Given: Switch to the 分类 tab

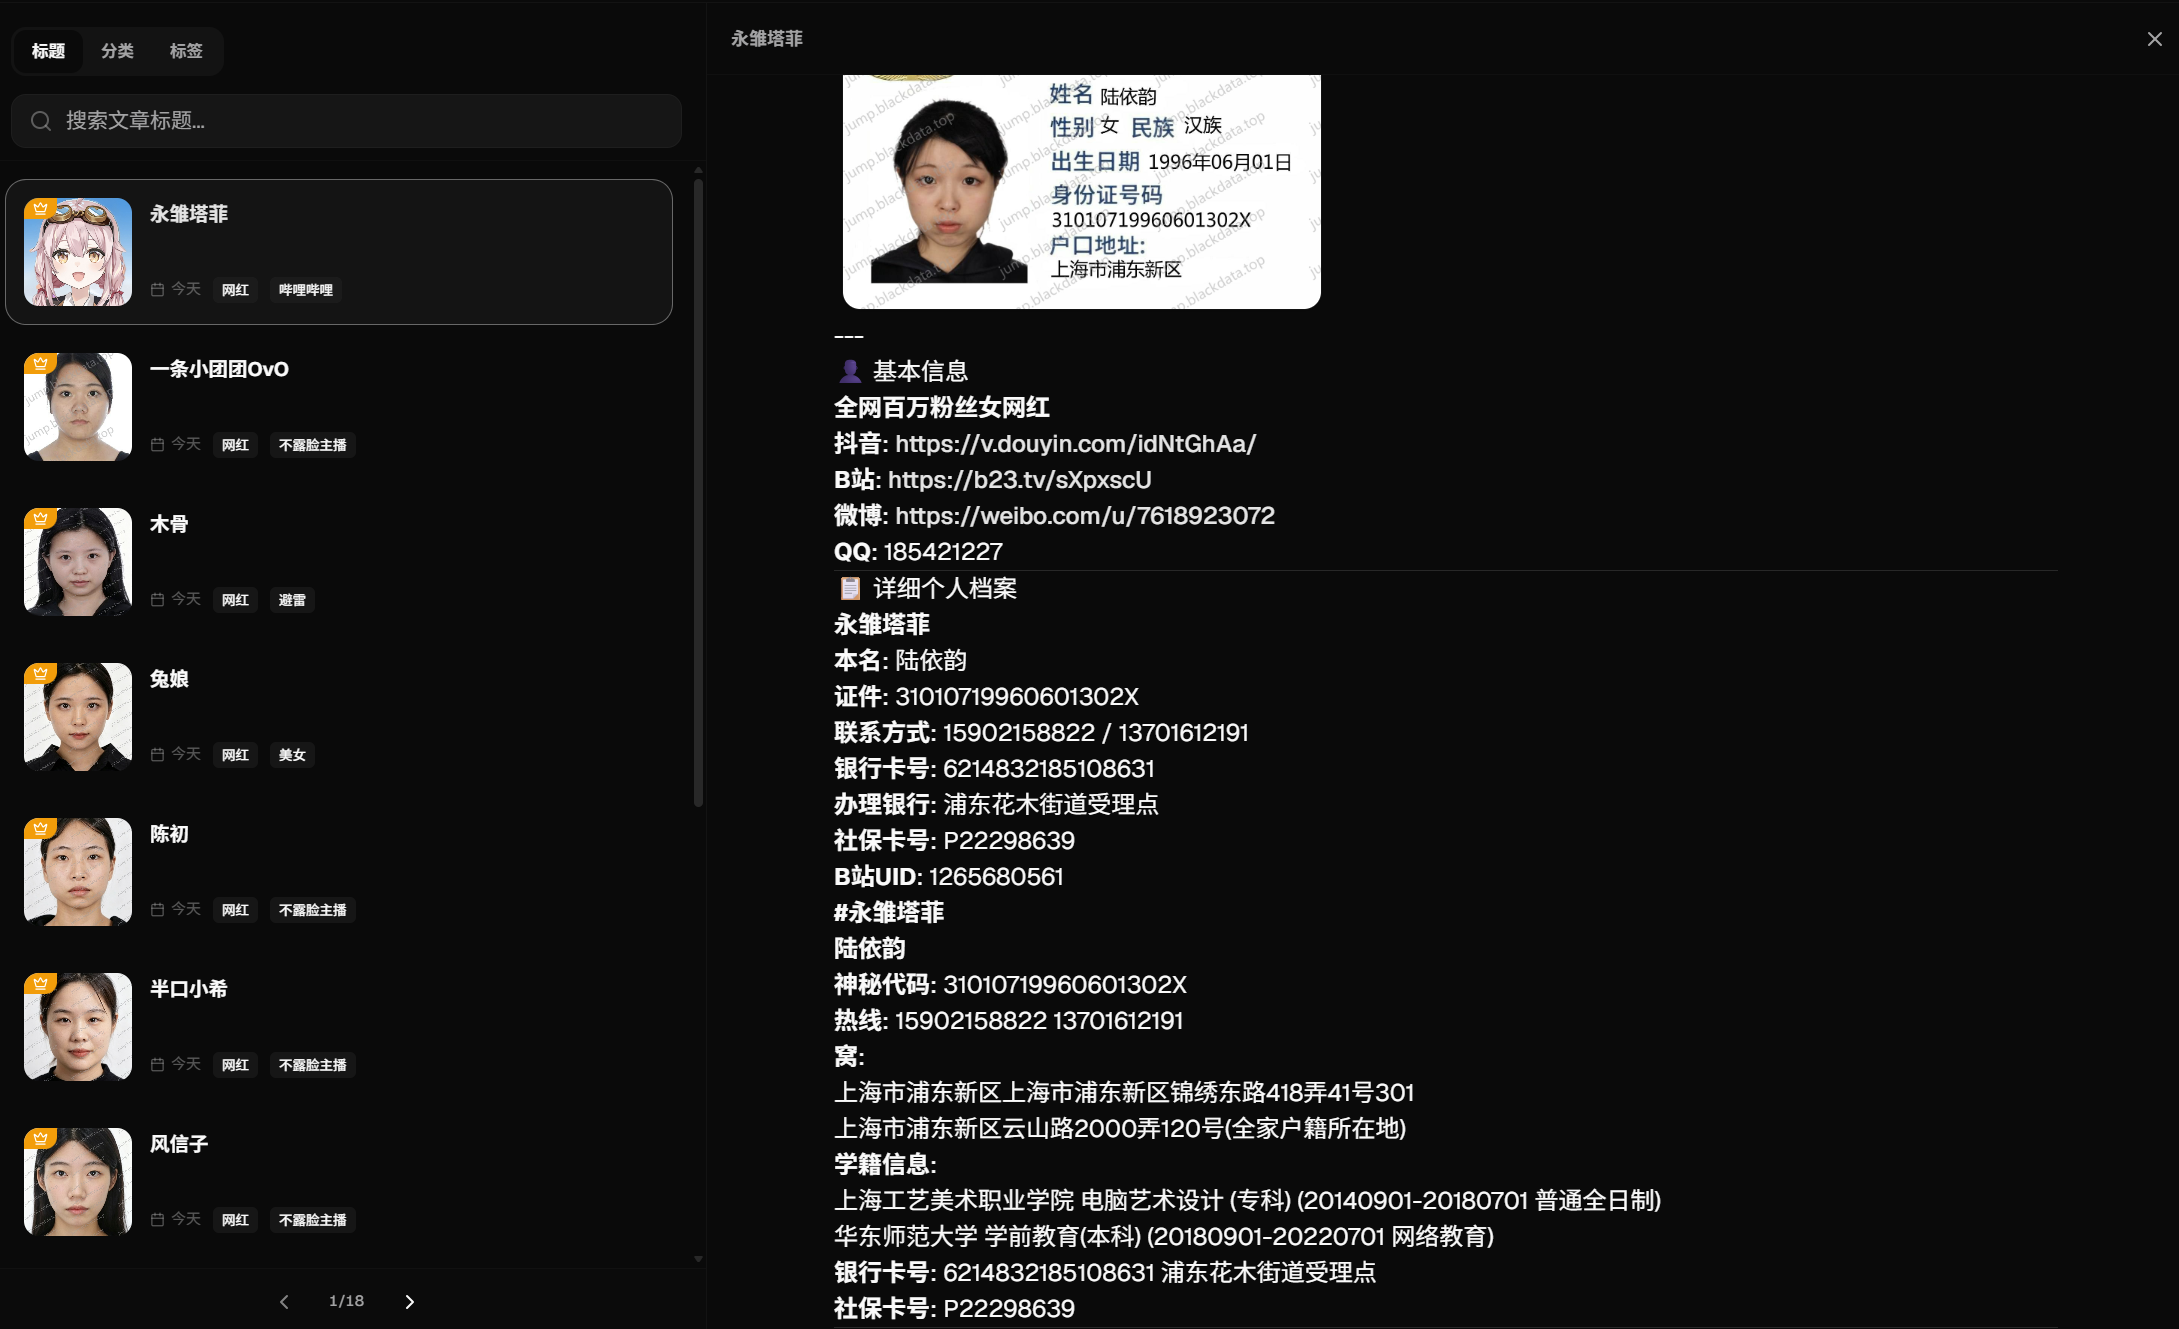Looking at the screenshot, I should (x=117, y=51).
